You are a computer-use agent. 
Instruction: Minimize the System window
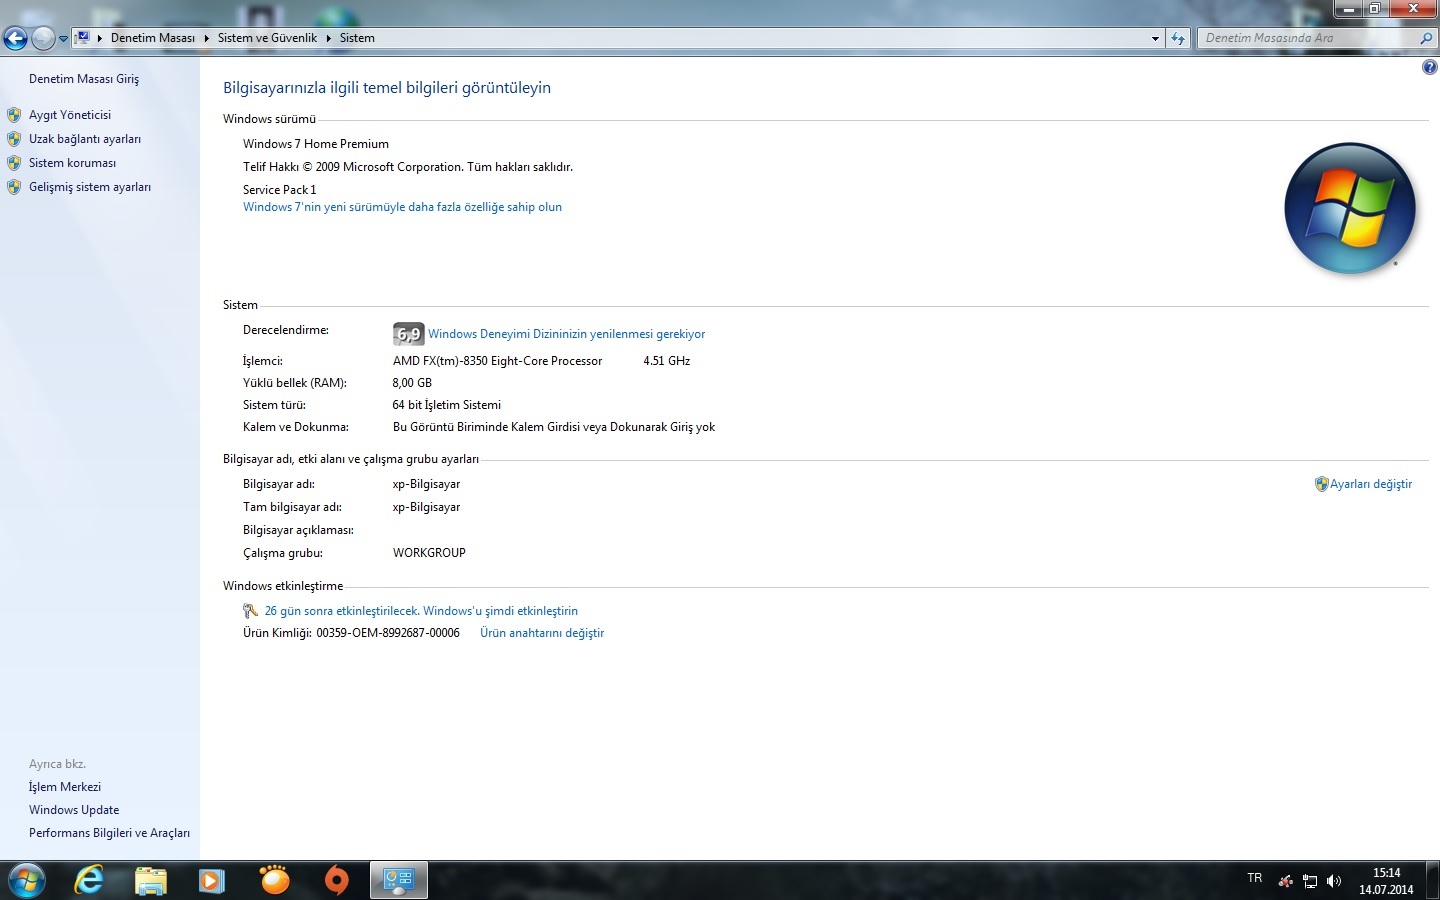coord(1348,9)
